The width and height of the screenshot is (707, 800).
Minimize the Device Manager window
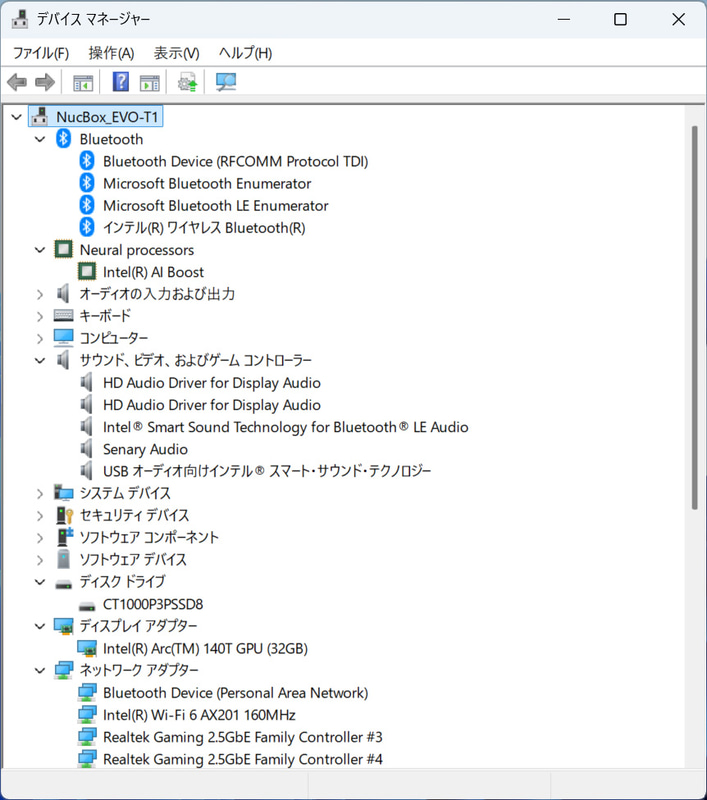(x=564, y=19)
